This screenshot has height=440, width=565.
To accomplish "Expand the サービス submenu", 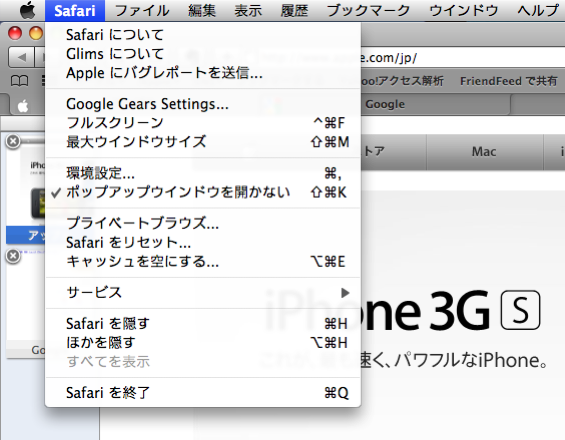I will (203, 293).
